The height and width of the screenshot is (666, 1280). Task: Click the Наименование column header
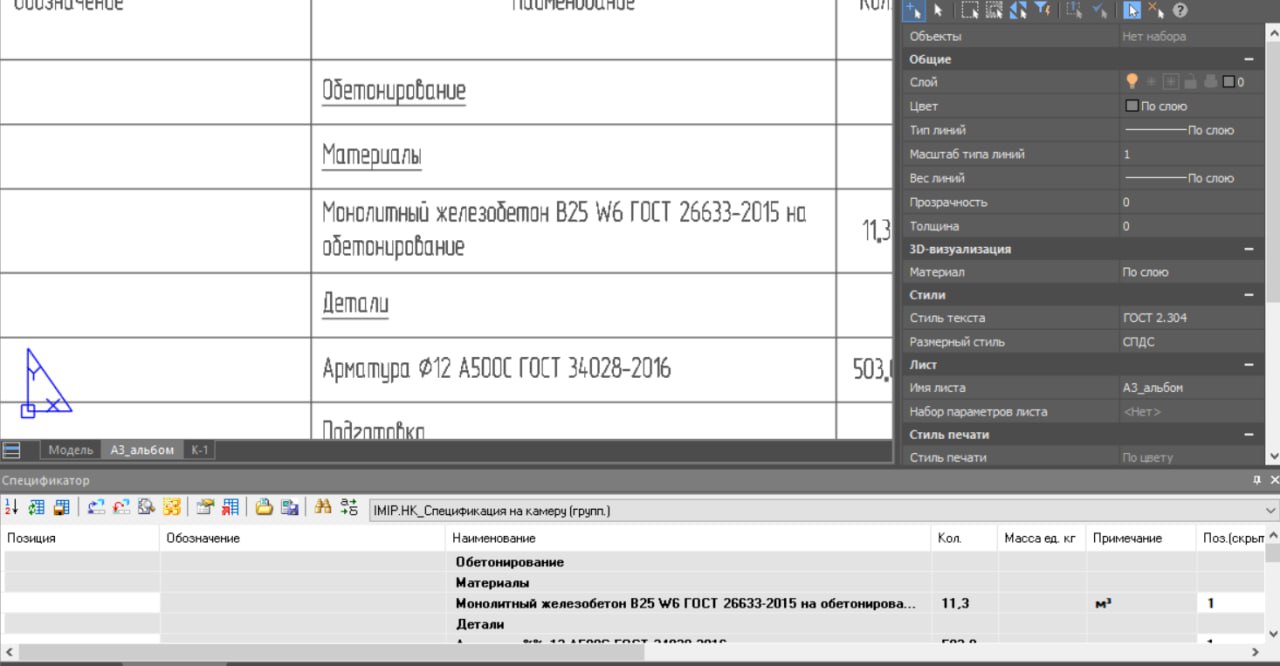point(482,538)
